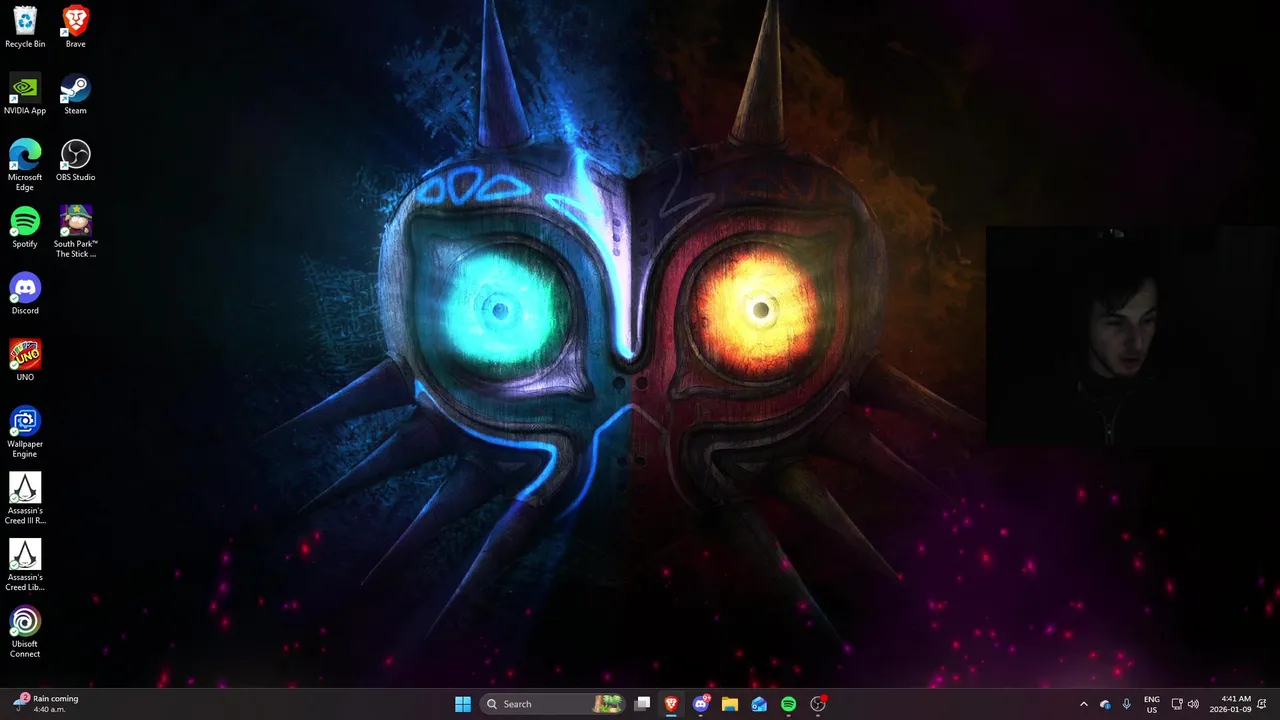Open File Explorer from the taskbar
The width and height of the screenshot is (1280, 720).
click(730, 704)
